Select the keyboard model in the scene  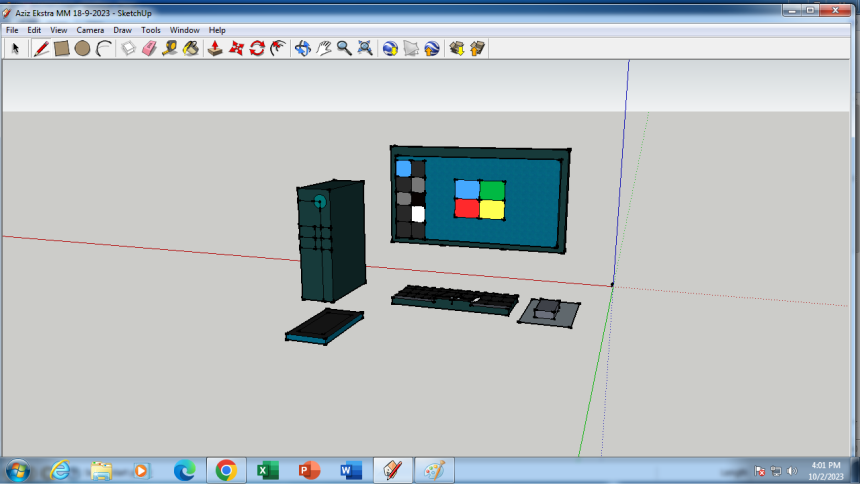click(455, 299)
